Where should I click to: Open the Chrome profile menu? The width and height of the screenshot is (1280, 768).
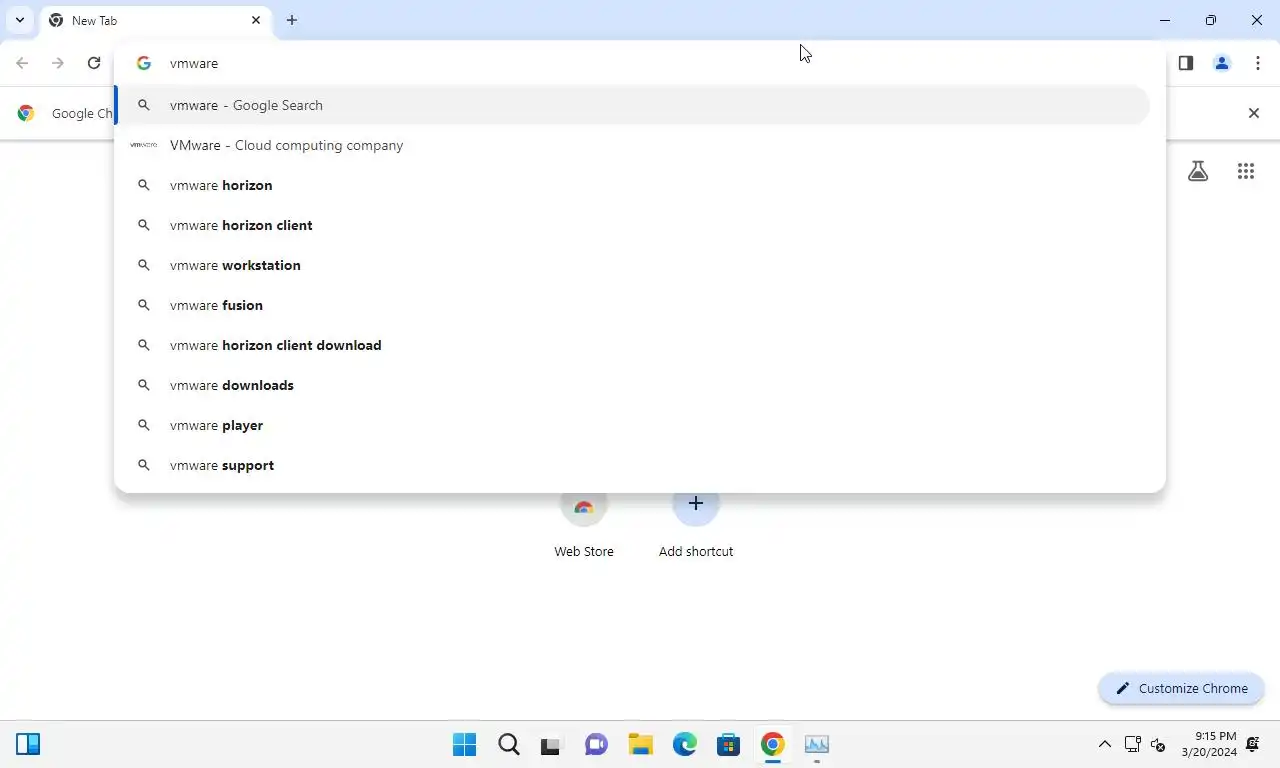pos(1222,63)
